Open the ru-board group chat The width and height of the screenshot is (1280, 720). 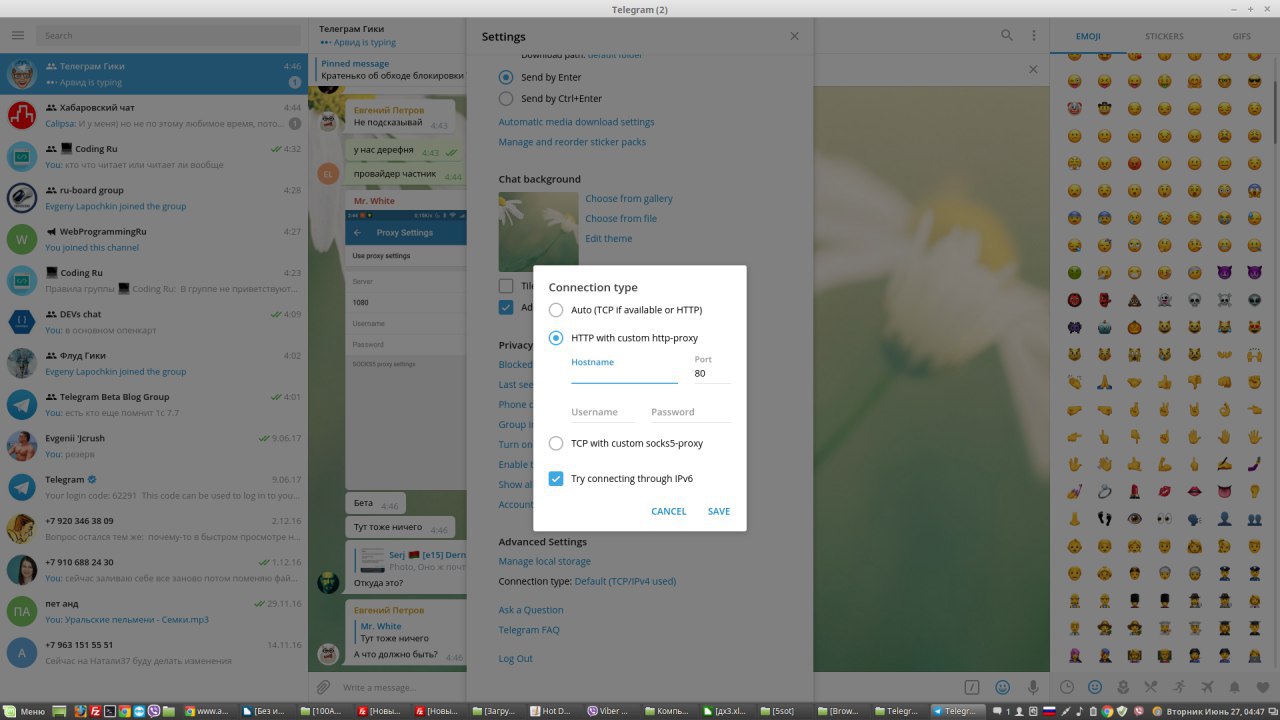(154, 198)
